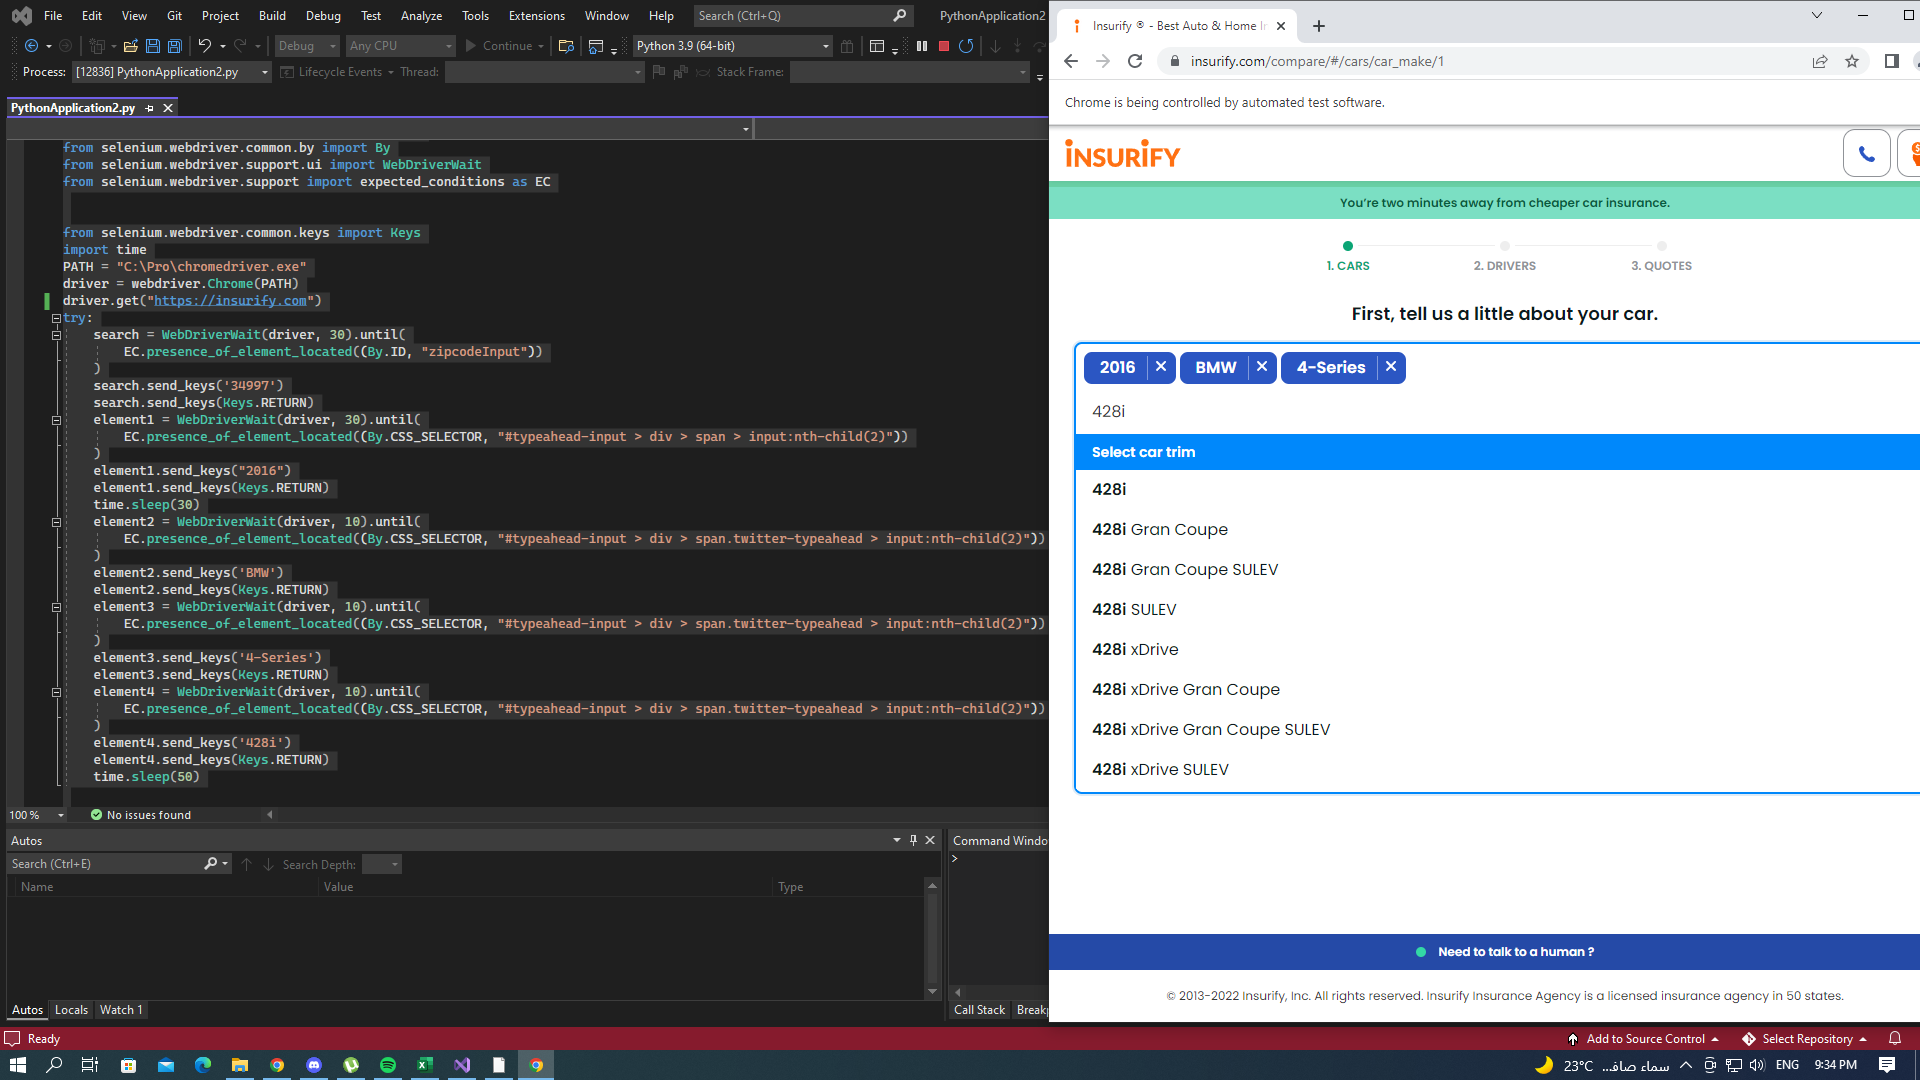Click Add to Source Control in status bar
Screen dimensions: 1920x1080
tap(1643, 1039)
